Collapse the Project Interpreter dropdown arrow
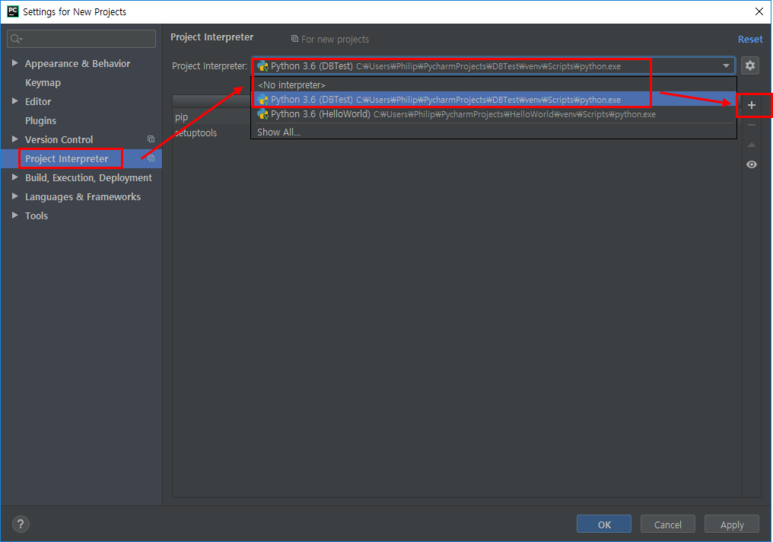 (726, 66)
